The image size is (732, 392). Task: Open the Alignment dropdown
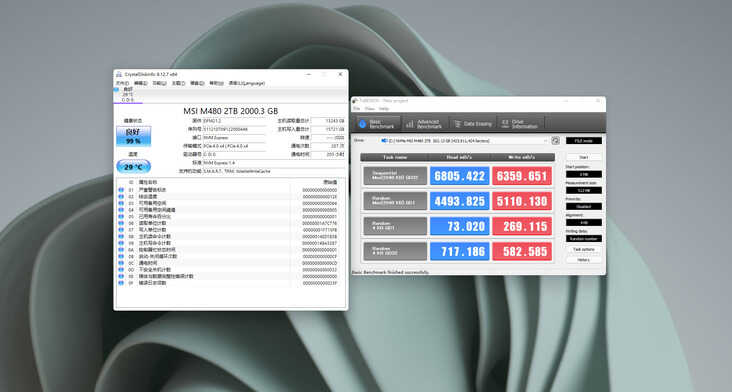pos(584,223)
